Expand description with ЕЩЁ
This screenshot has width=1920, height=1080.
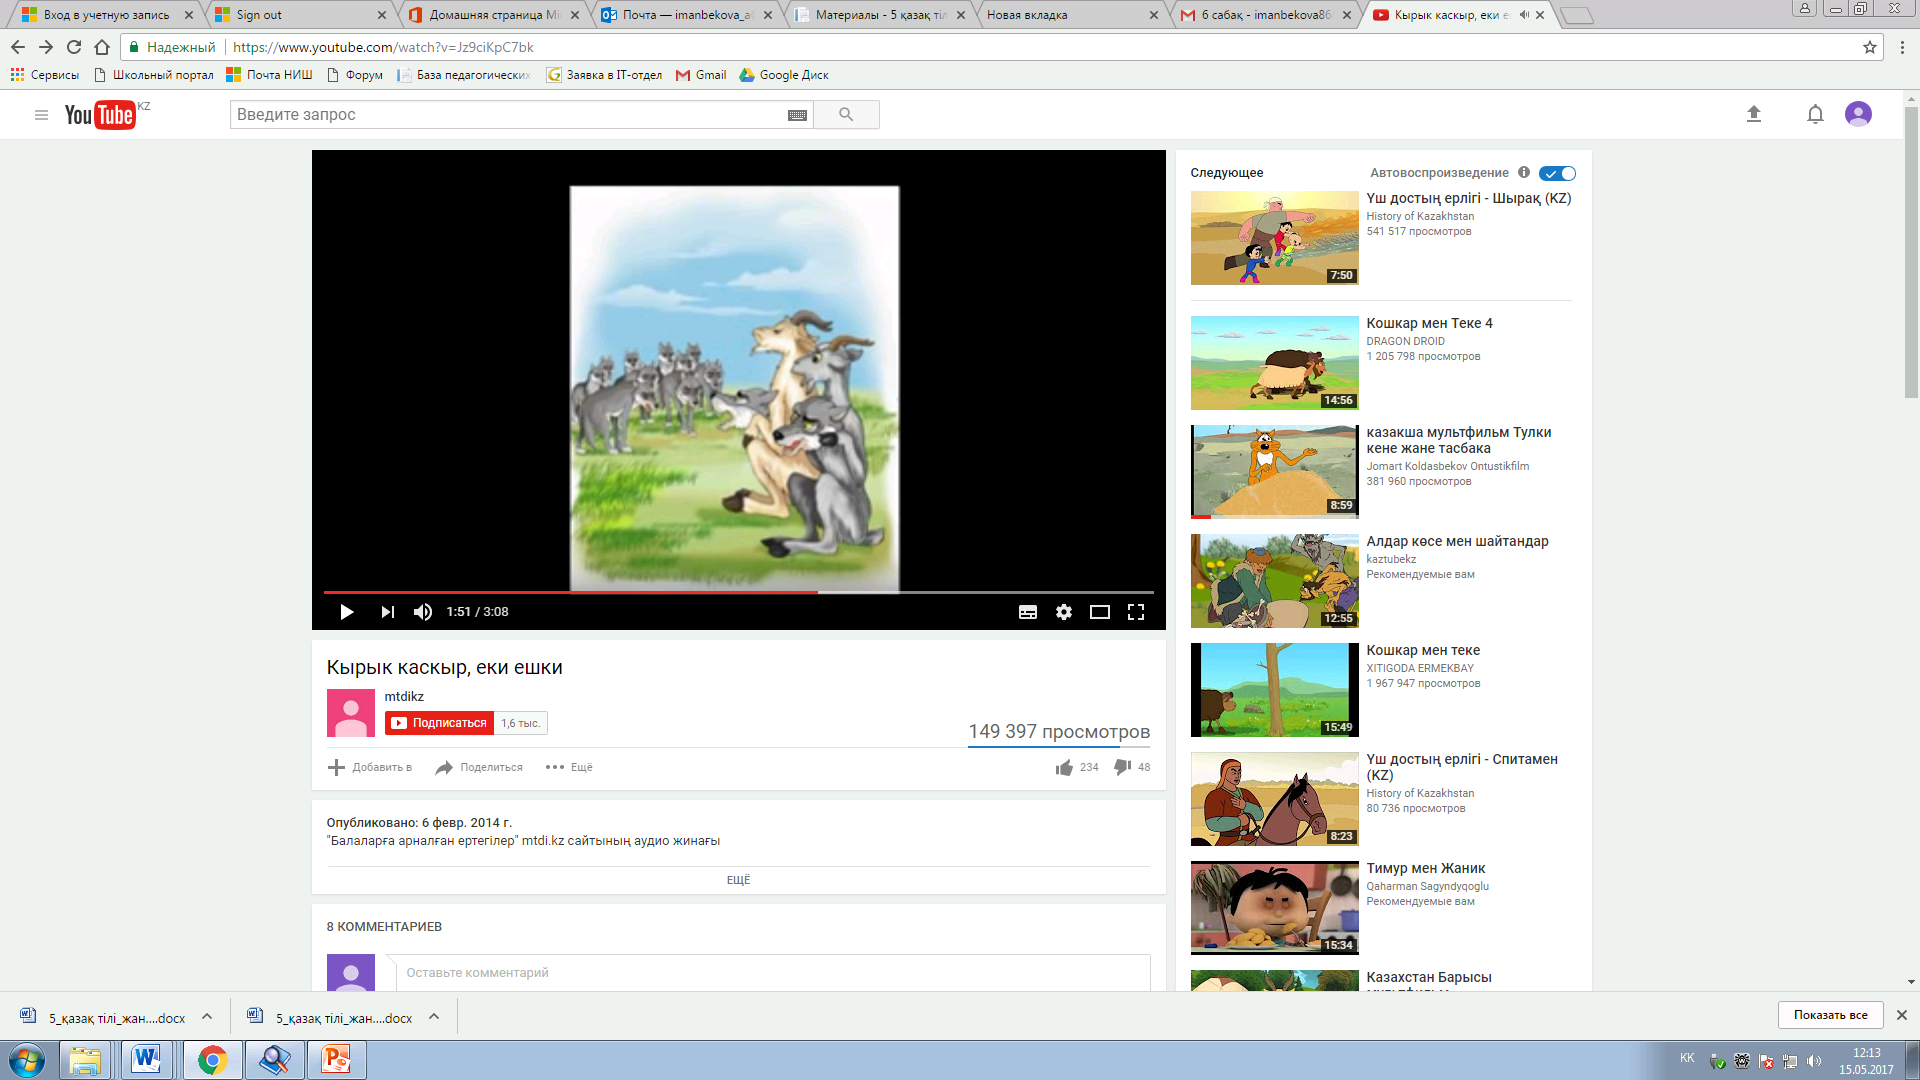pos(738,880)
